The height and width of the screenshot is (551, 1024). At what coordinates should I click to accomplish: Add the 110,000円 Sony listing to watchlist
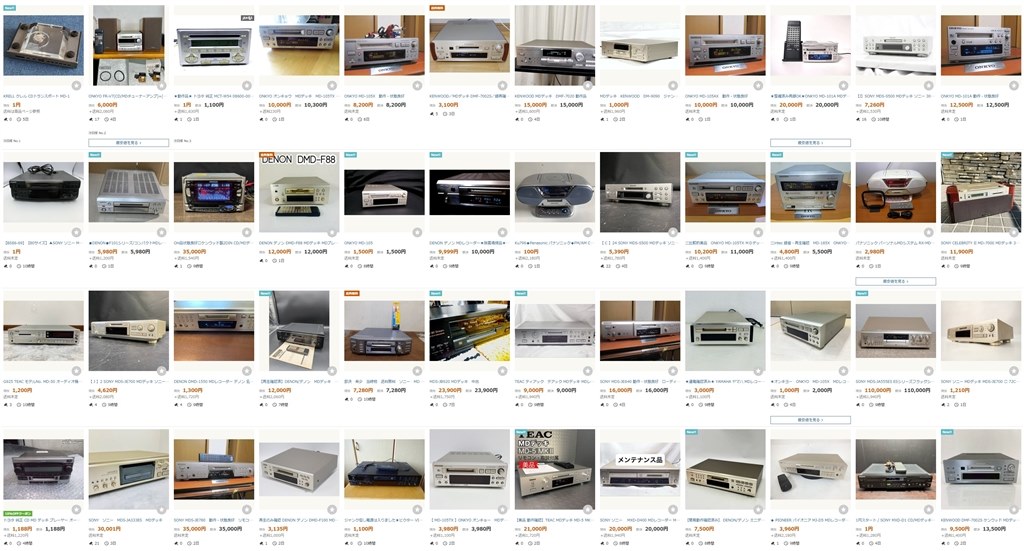[x=929, y=371]
